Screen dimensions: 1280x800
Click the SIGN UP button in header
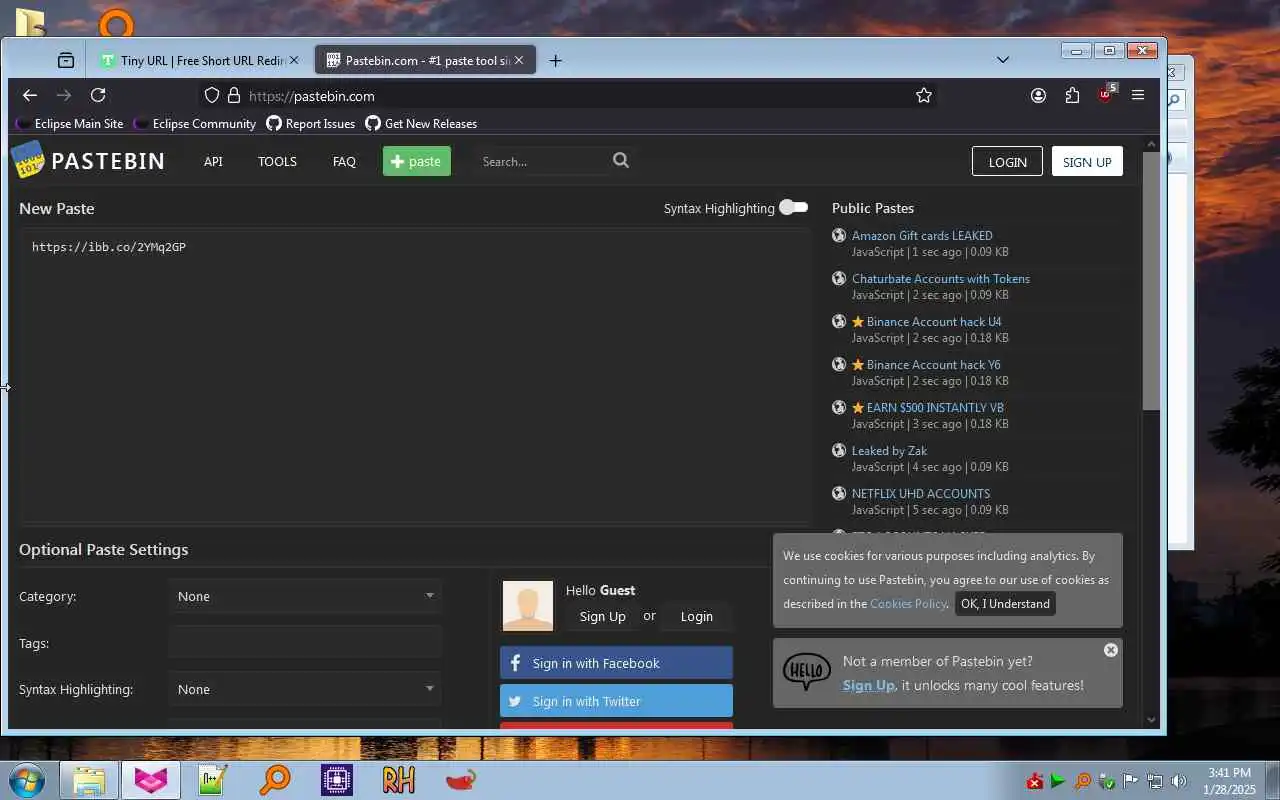pos(1087,162)
